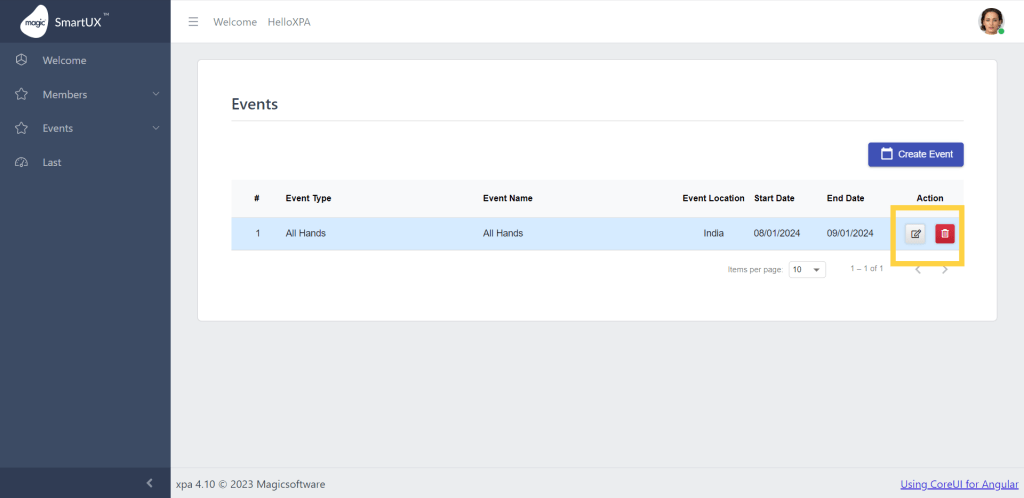
Task: Open HelloXPA in the top navigation
Action: (289, 22)
